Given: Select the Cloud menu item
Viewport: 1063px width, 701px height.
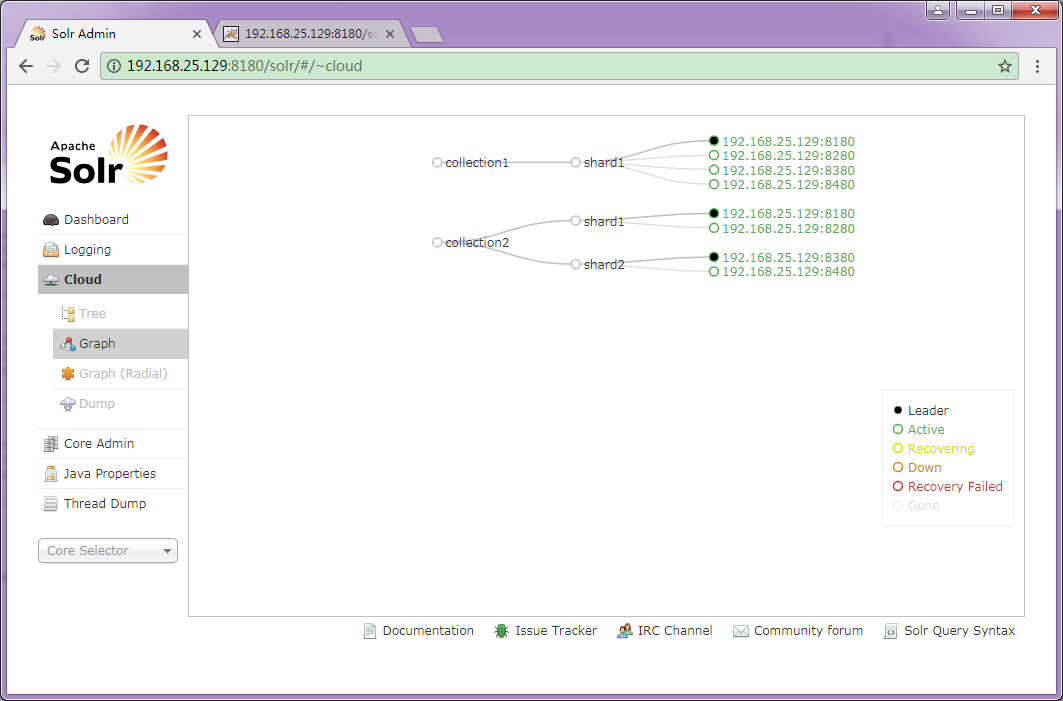Looking at the screenshot, I should click(x=113, y=279).
